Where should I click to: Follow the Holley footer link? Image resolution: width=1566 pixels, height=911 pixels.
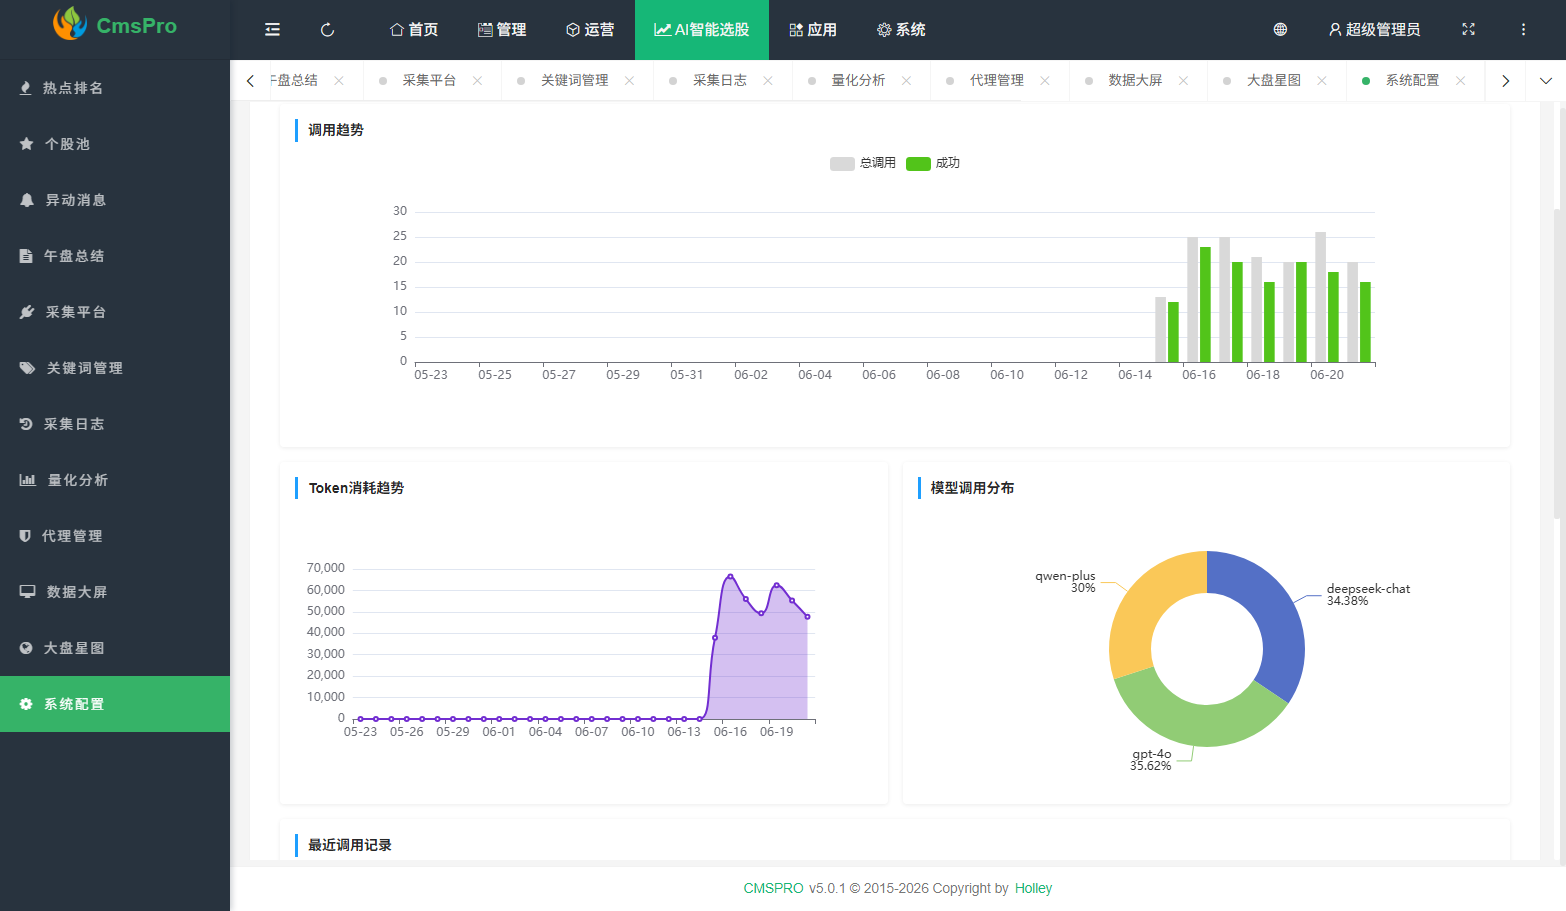point(1033,888)
